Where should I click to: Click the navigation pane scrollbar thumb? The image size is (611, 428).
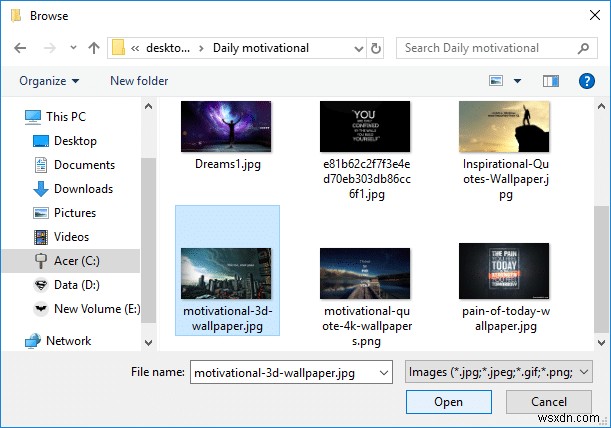(x=148, y=241)
